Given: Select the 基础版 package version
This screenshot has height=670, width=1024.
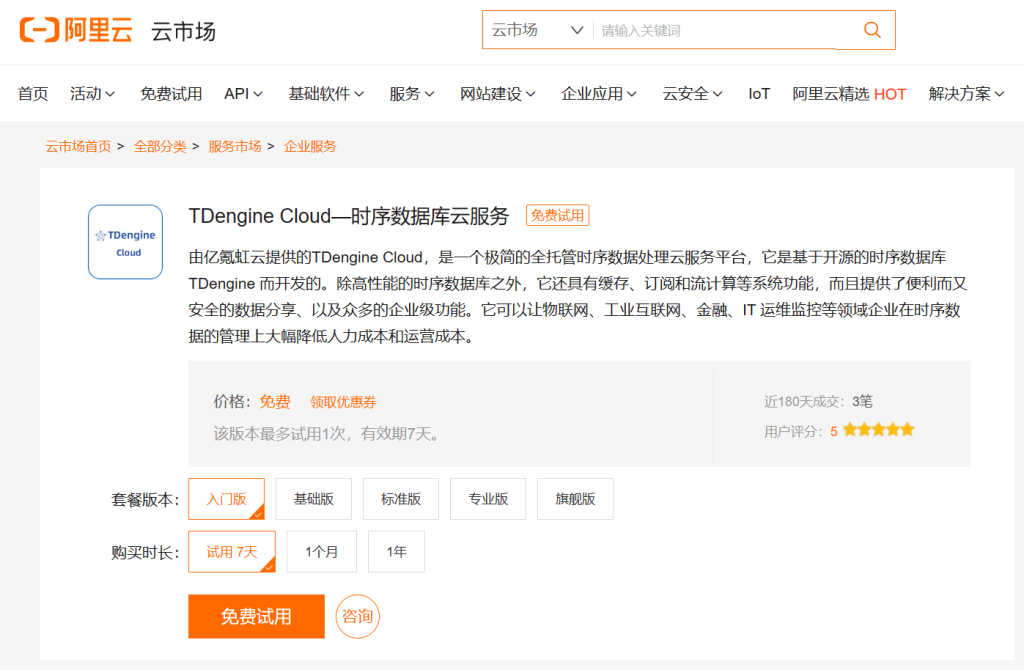Looking at the screenshot, I should click(x=313, y=498).
